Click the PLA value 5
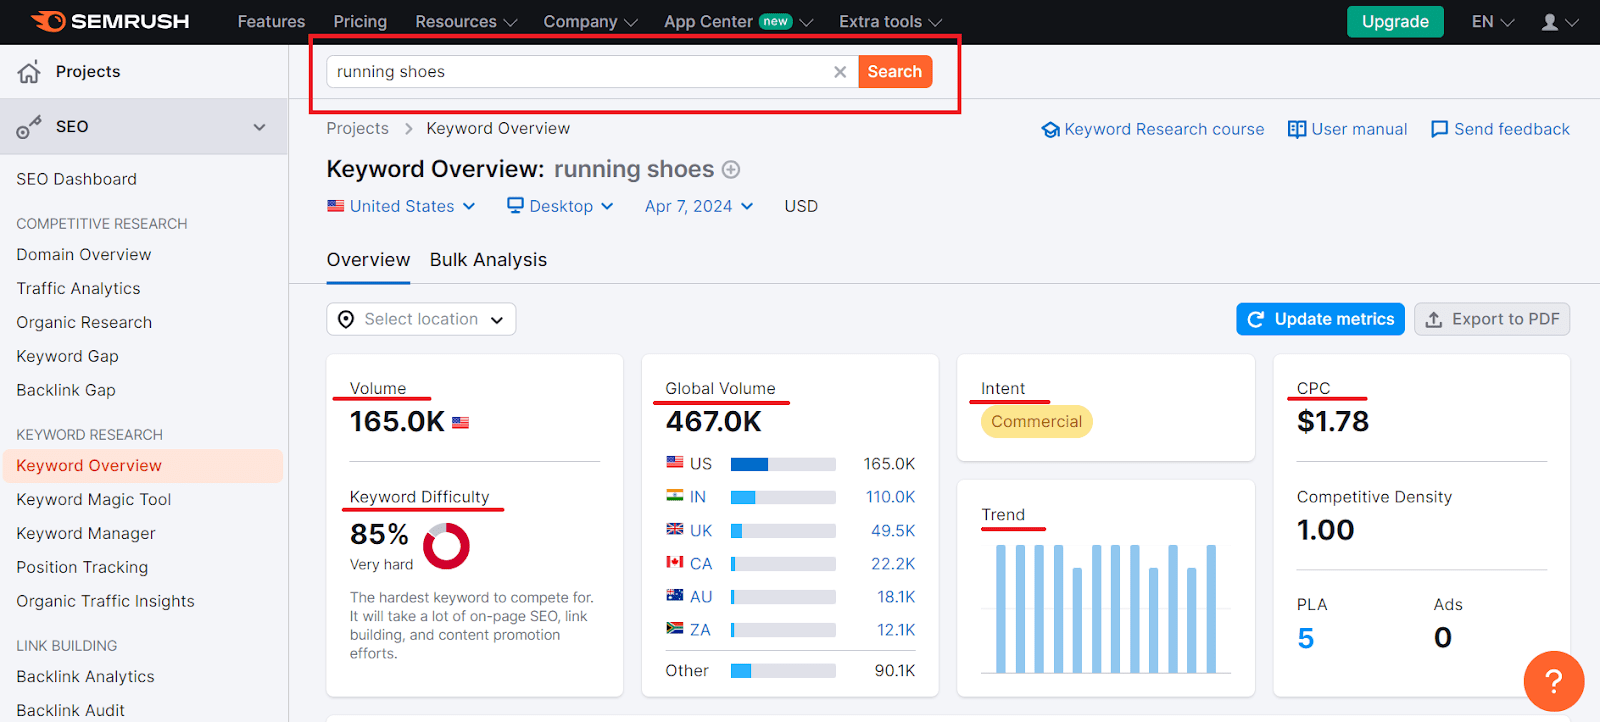 tap(1305, 638)
